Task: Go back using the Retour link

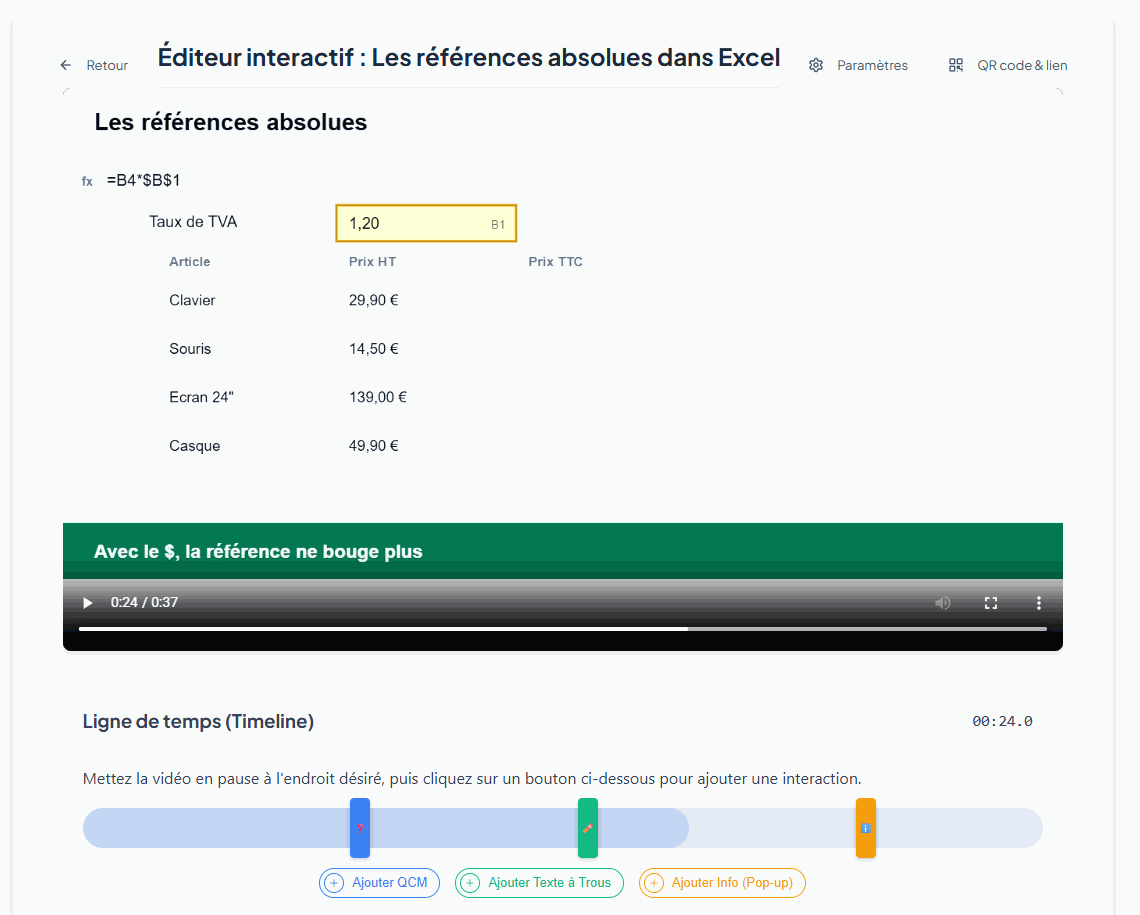Action: [107, 65]
